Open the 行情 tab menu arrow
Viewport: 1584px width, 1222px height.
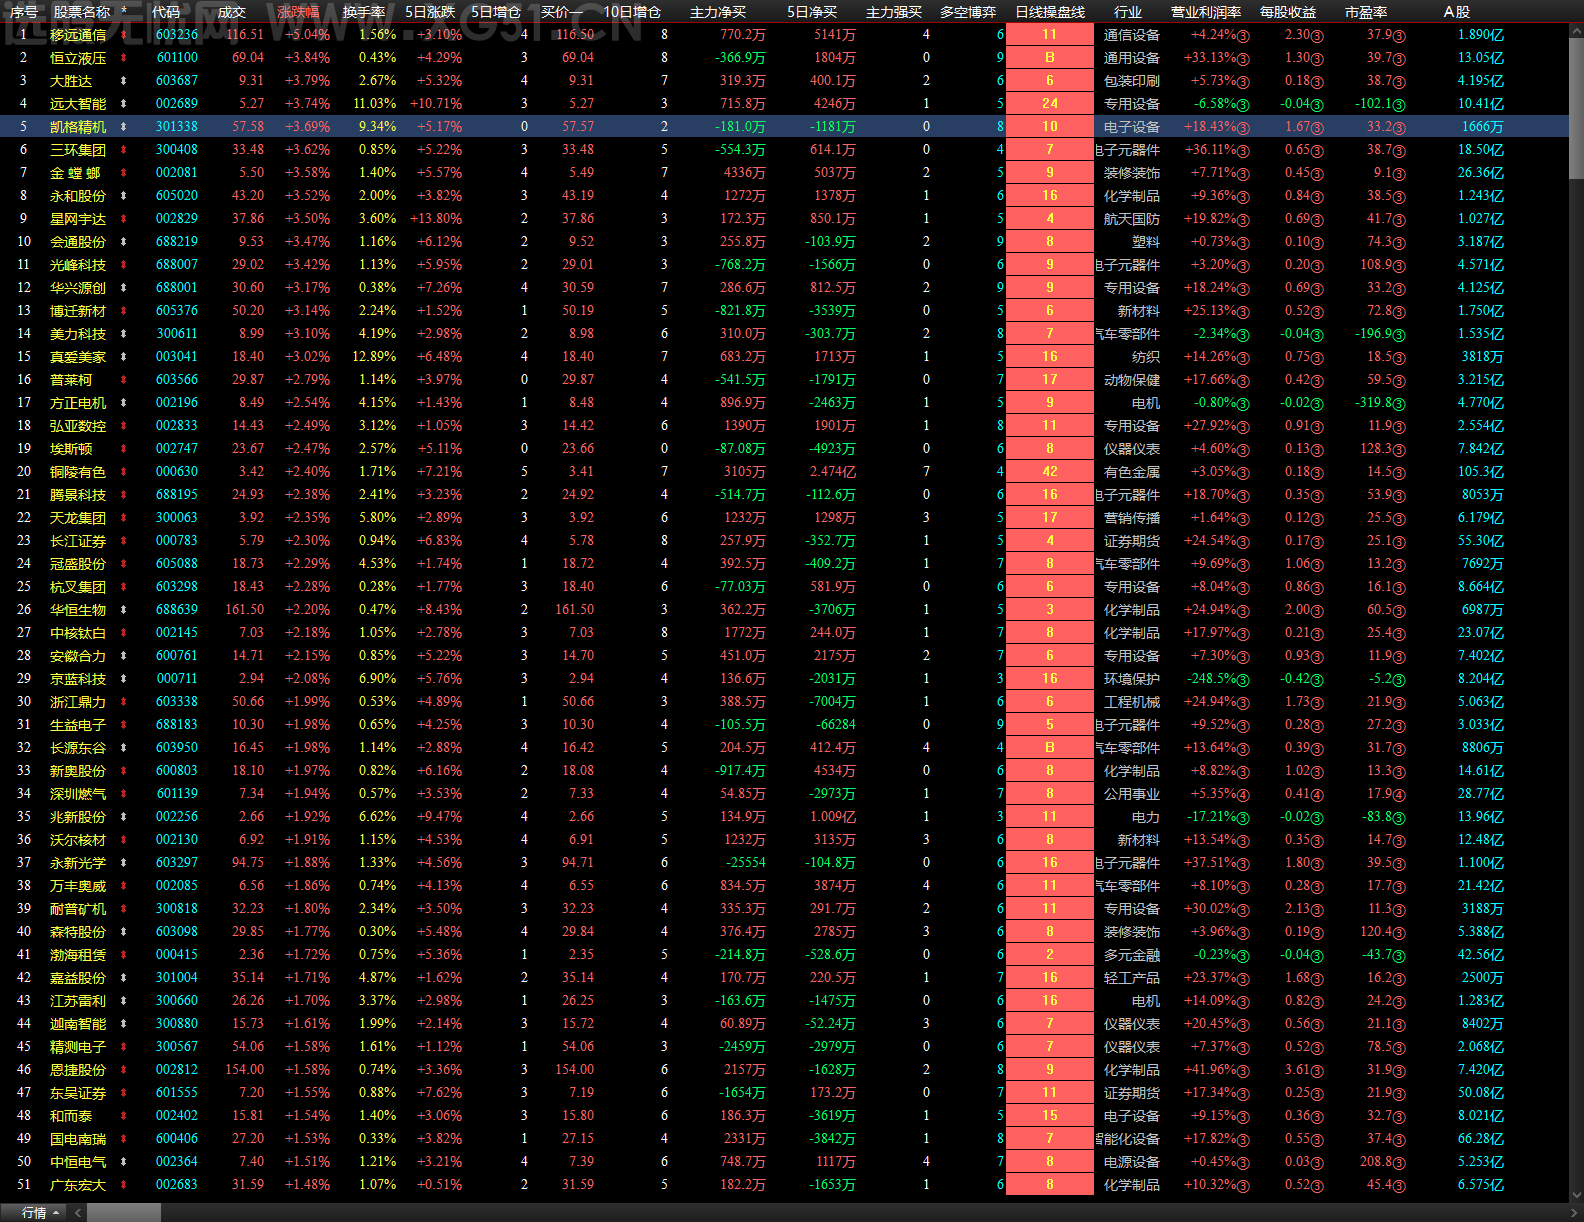(56, 1213)
